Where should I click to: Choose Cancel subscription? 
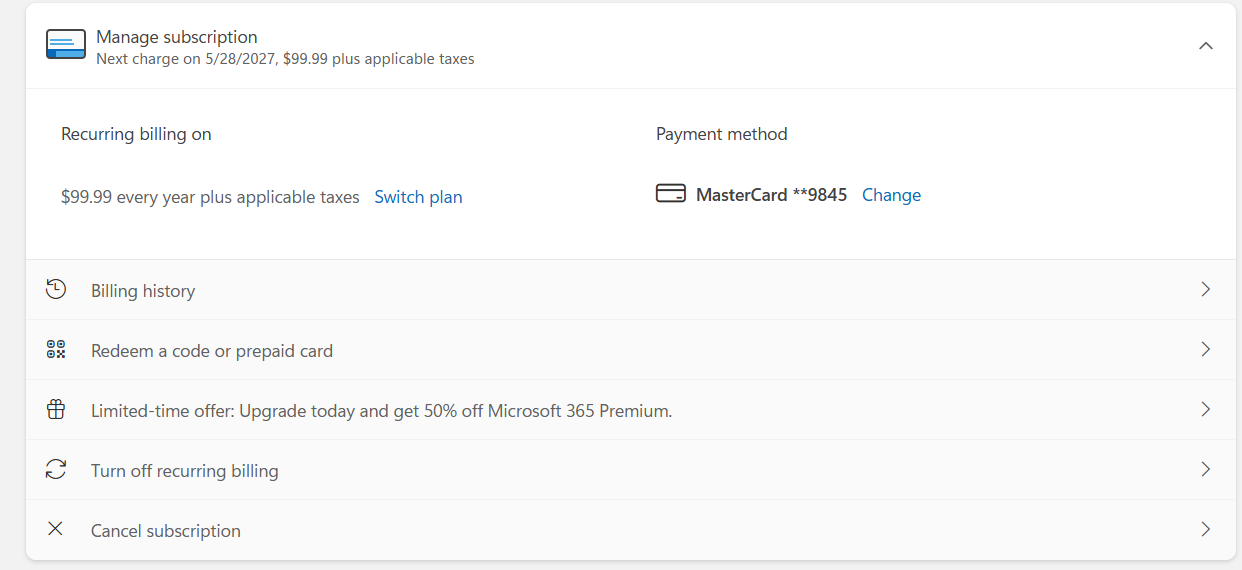click(631, 530)
